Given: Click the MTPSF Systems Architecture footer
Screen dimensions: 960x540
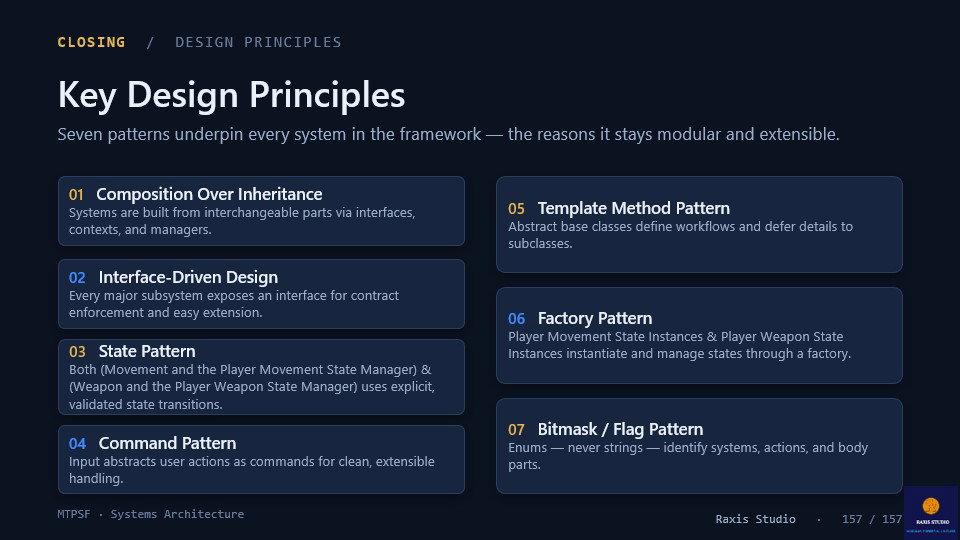Looking at the screenshot, I should [151, 514].
